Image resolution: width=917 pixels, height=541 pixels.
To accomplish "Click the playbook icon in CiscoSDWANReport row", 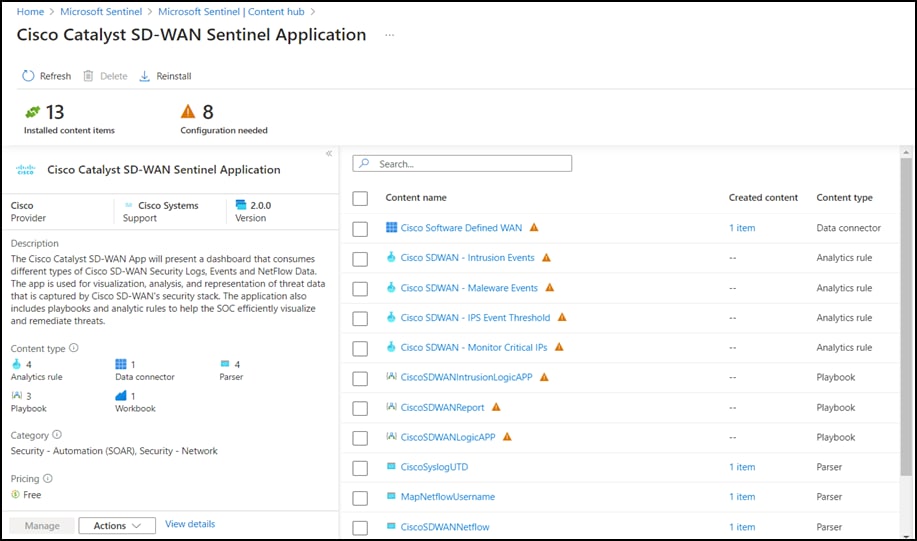I will [x=391, y=406].
